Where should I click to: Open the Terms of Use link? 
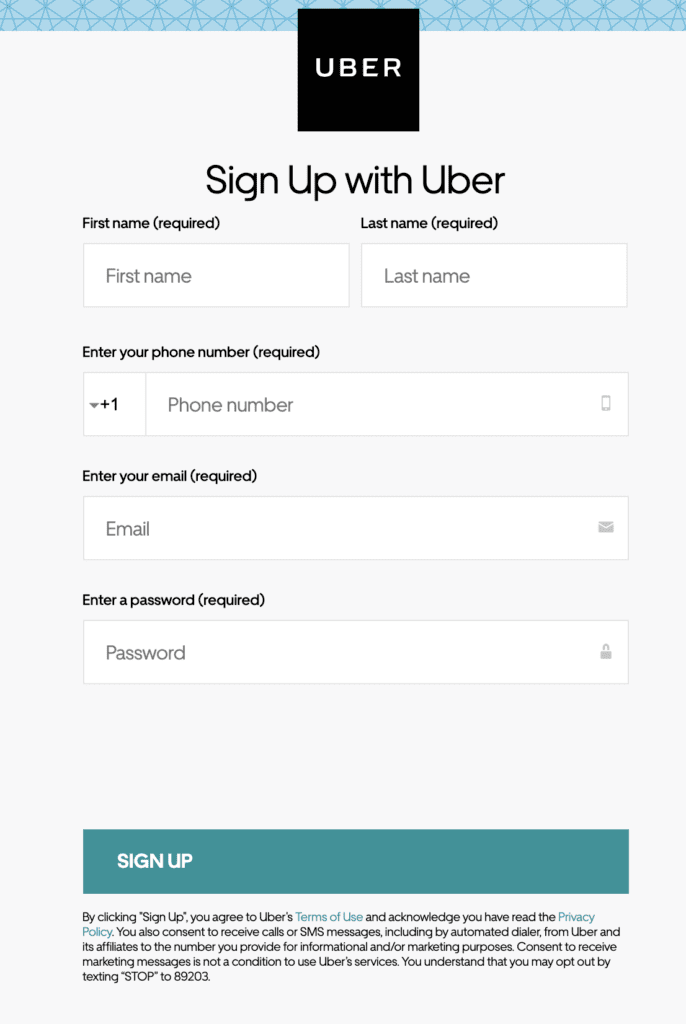(329, 916)
